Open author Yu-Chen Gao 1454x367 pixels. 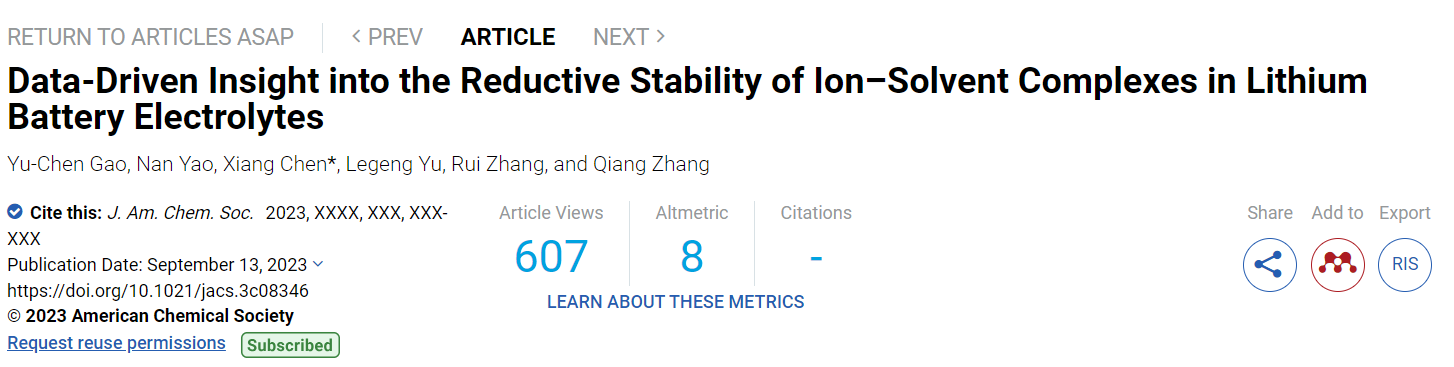pyautogui.click(x=64, y=164)
